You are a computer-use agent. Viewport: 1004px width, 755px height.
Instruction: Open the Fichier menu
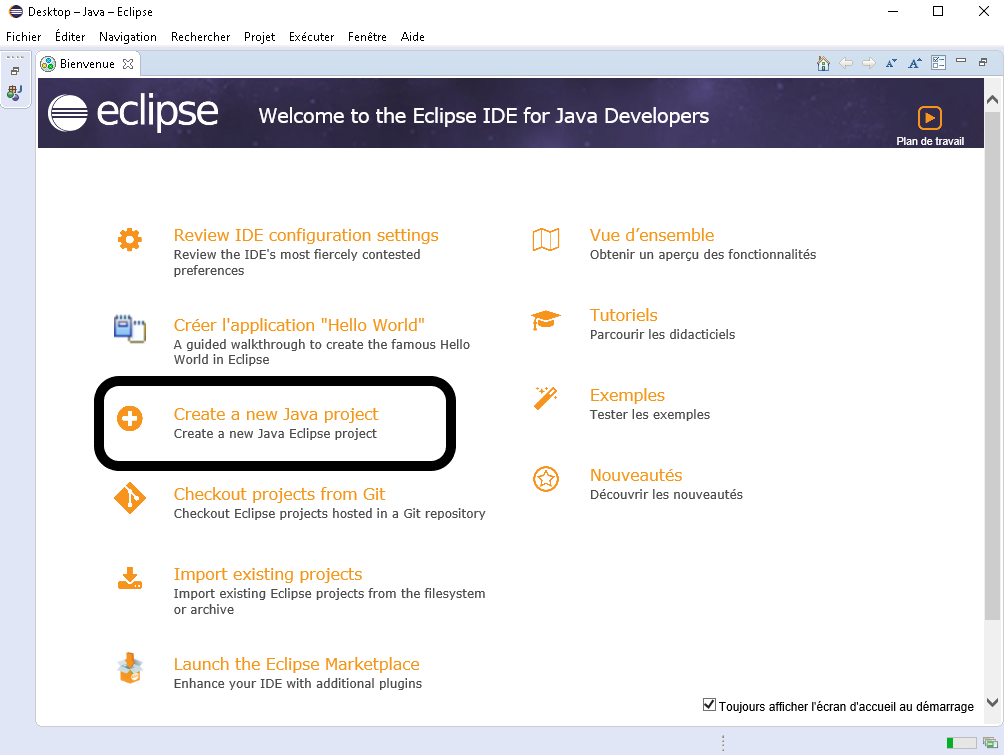[24, 37]
